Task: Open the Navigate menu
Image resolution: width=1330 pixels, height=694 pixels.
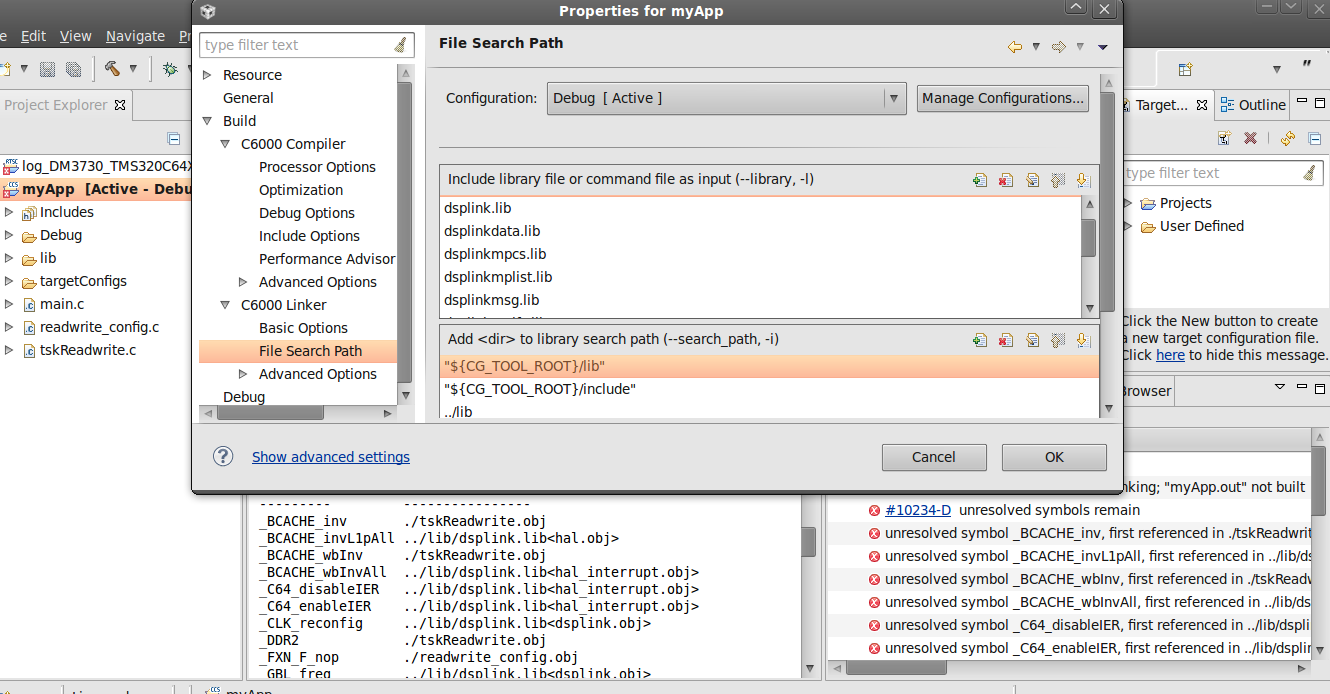Action: [x=135, y=36]
